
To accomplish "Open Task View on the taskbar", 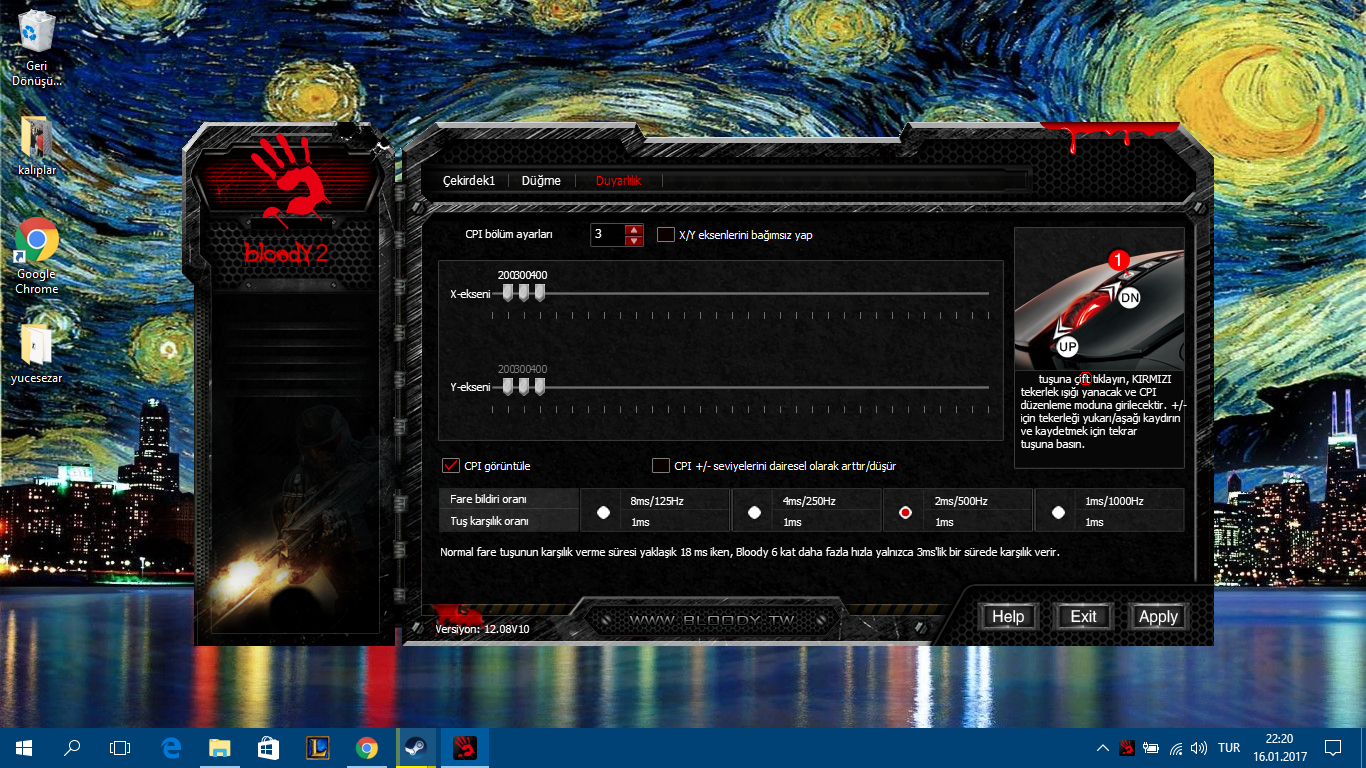I will click(120, 748).
